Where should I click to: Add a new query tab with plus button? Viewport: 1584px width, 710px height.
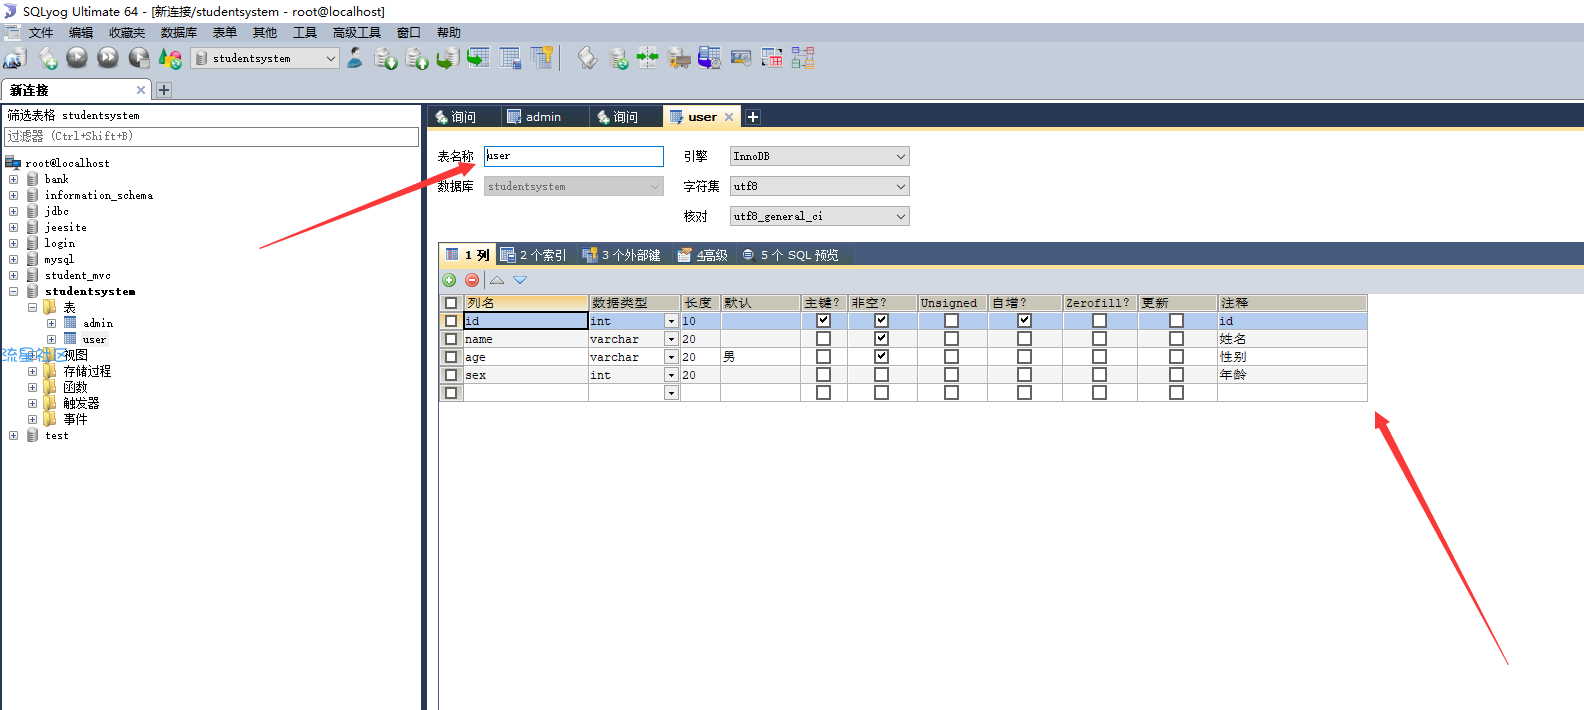753,117
